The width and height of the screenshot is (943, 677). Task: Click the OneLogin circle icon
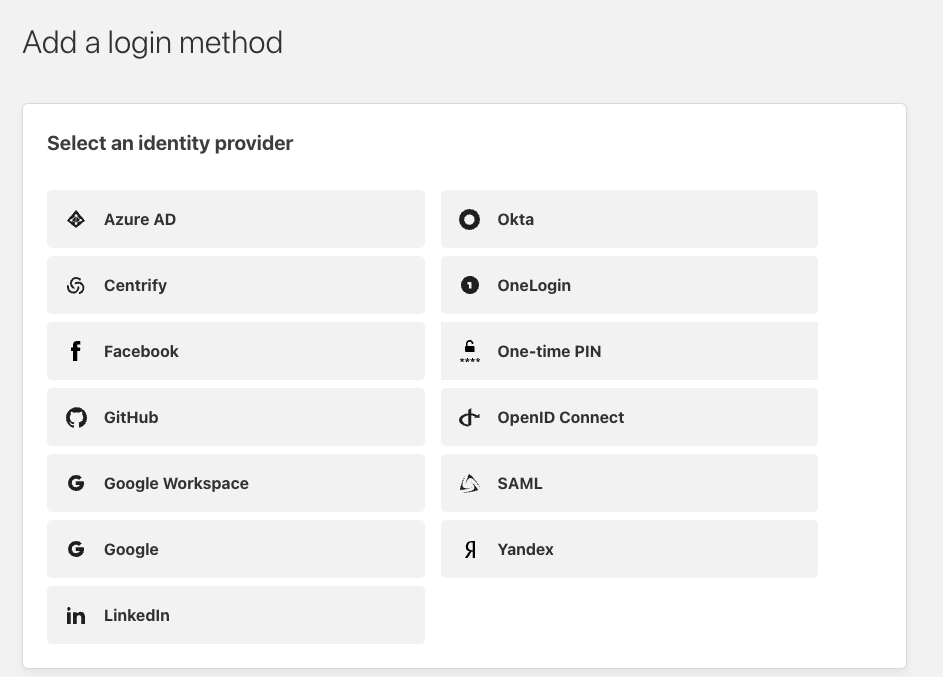(470, 285)
